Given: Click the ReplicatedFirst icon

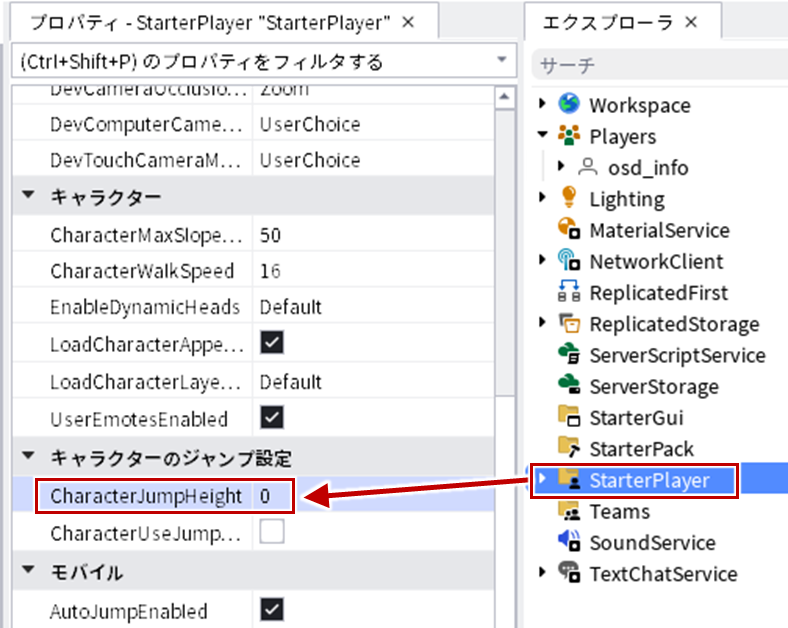Looking at the screenshot, I should (569, 291).
